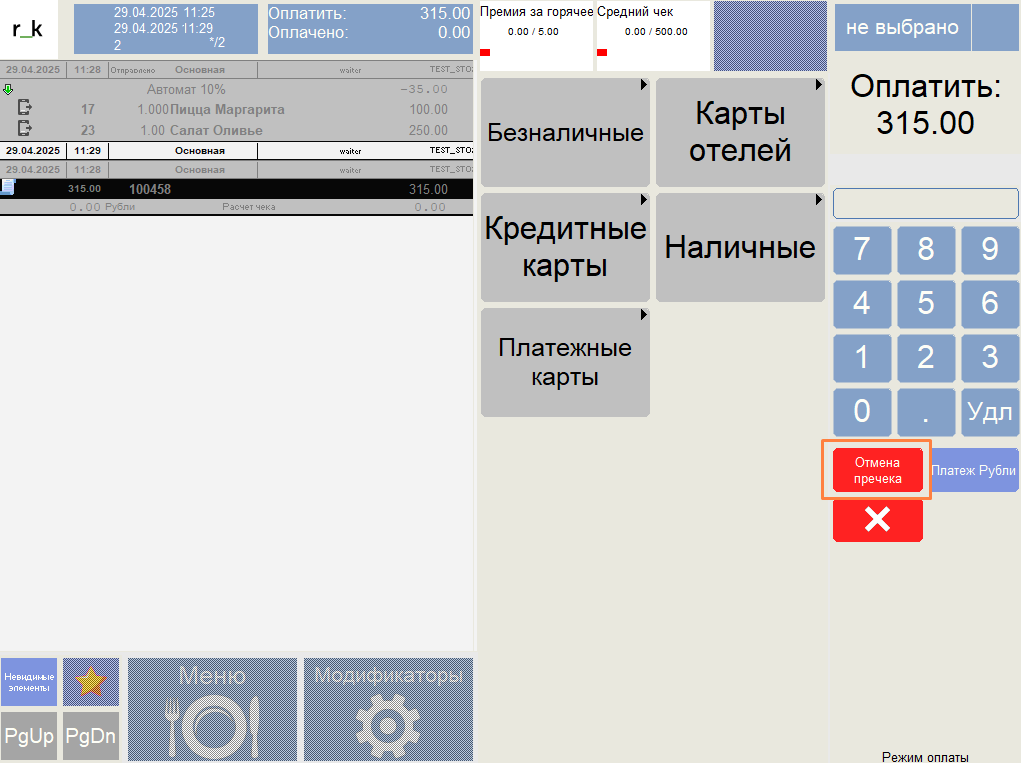Click the gold star favorites icon
Image resolution: width=1021 pixels, height=763 pixels.
[91, 682]
